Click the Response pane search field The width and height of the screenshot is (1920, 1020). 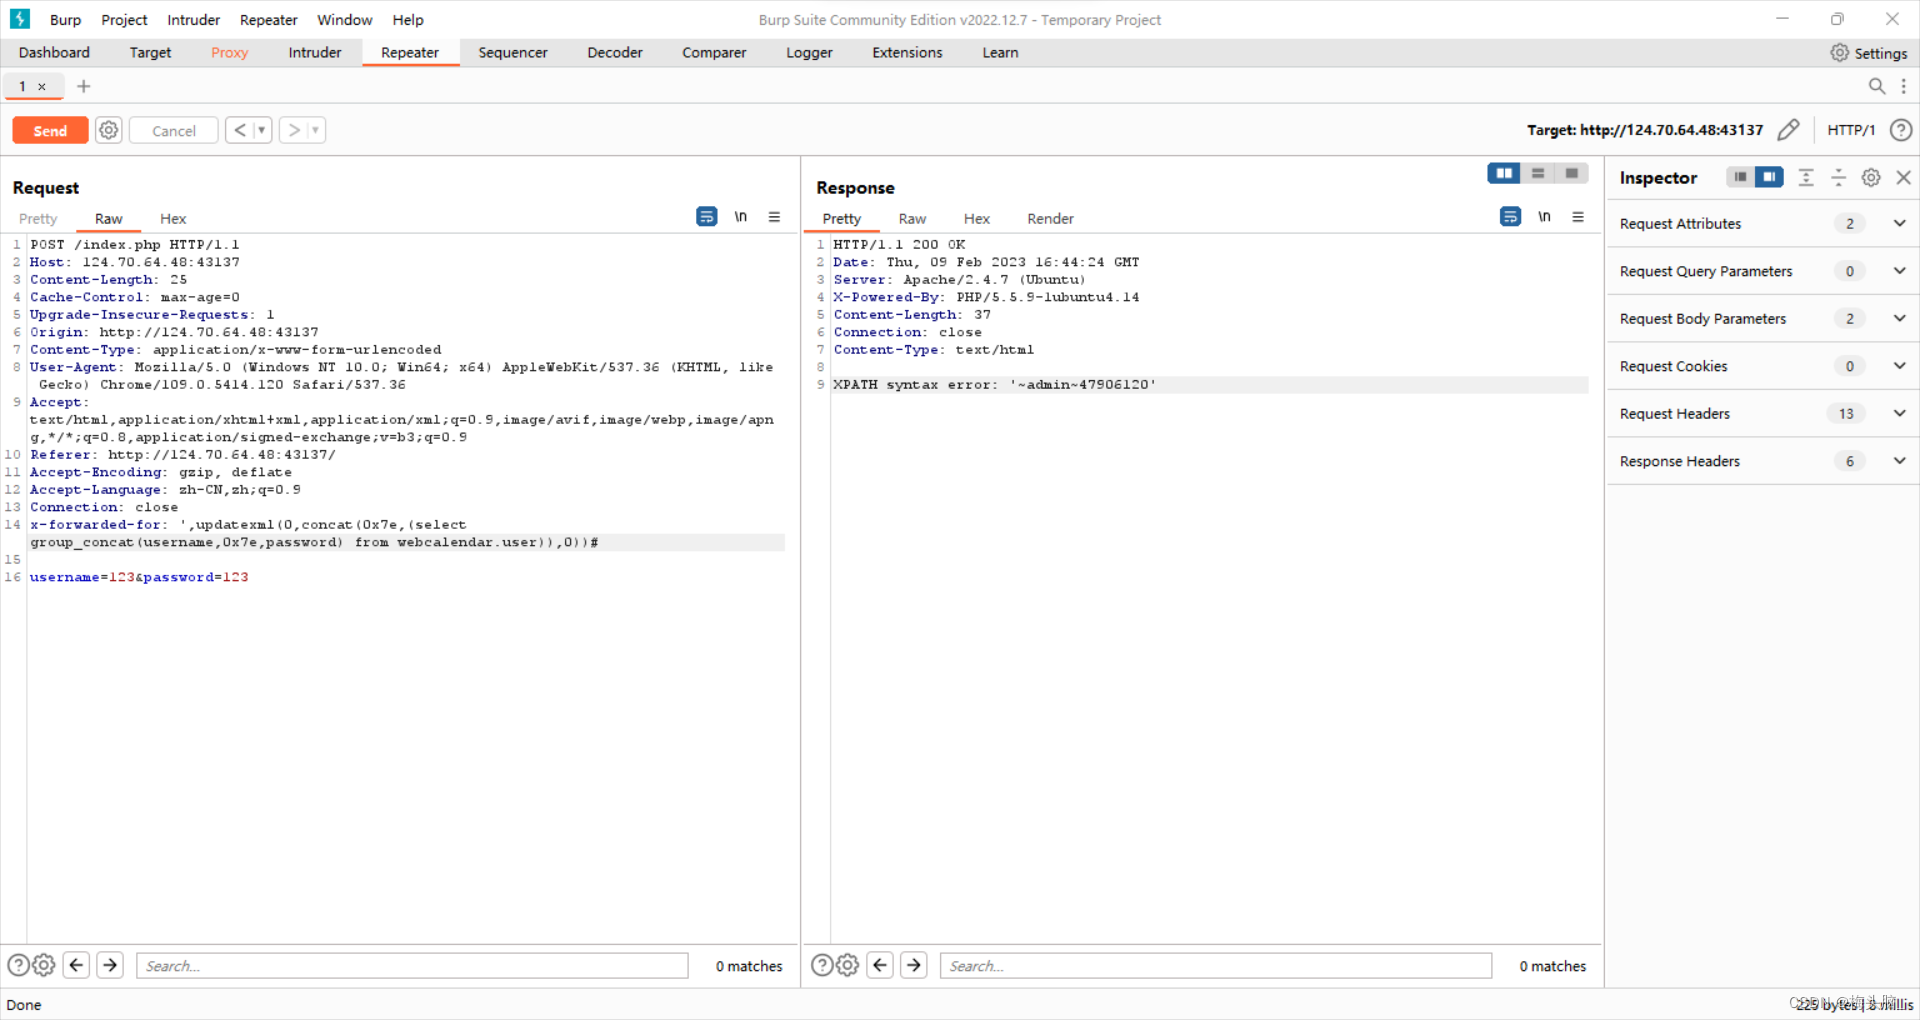pyautogui.click(x=1215, y=965)
